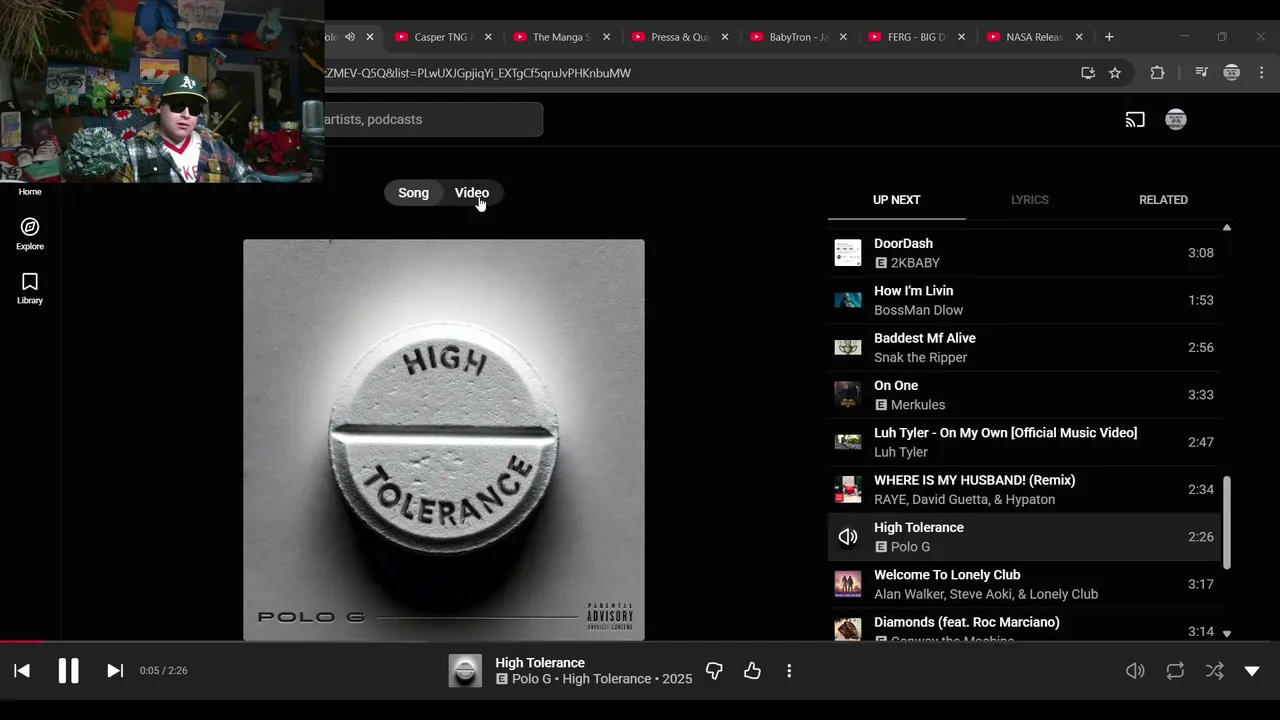Open the browser extensions puzzle icon

point(1158,73)
